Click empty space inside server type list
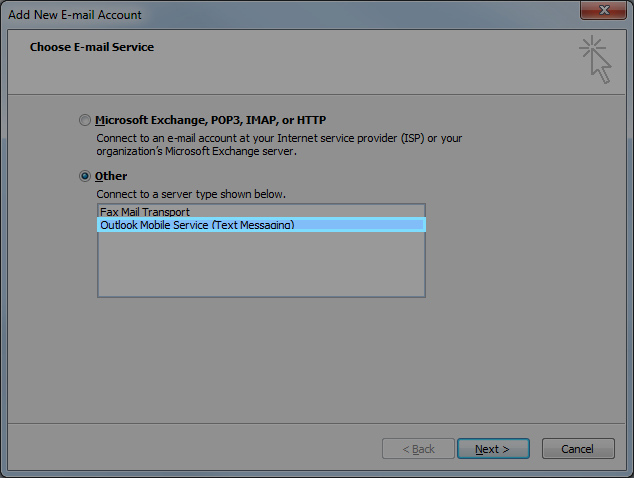634x478 pixels. click(x=260, y=265)
